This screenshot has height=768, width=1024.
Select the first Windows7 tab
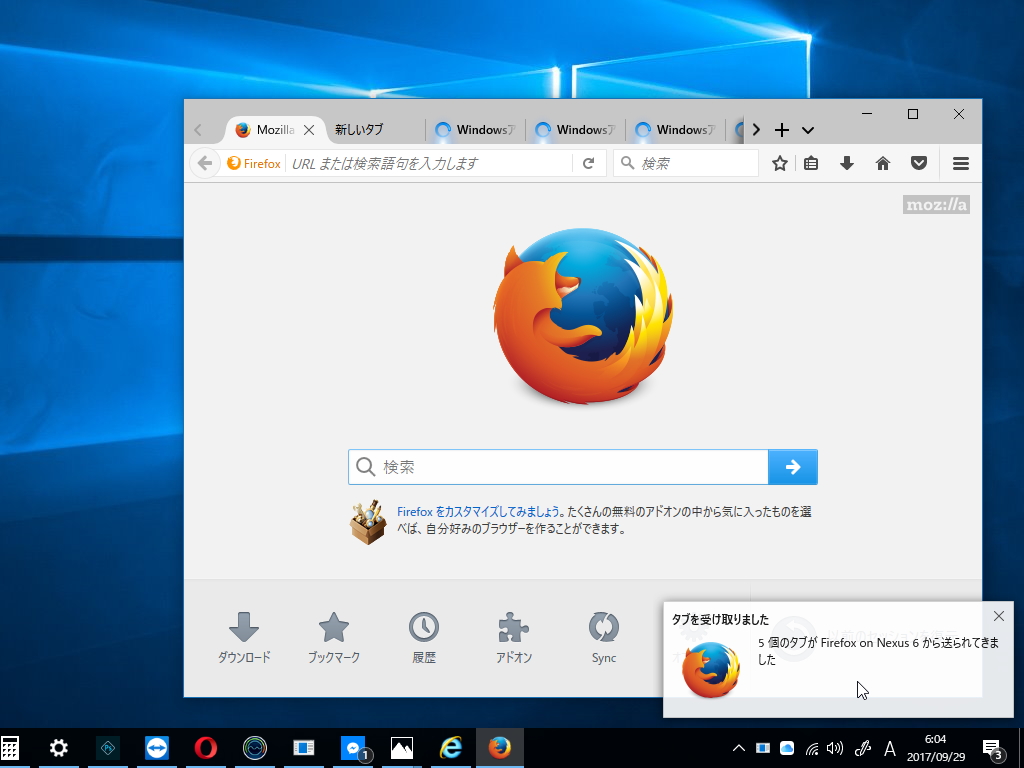point(475,129)
